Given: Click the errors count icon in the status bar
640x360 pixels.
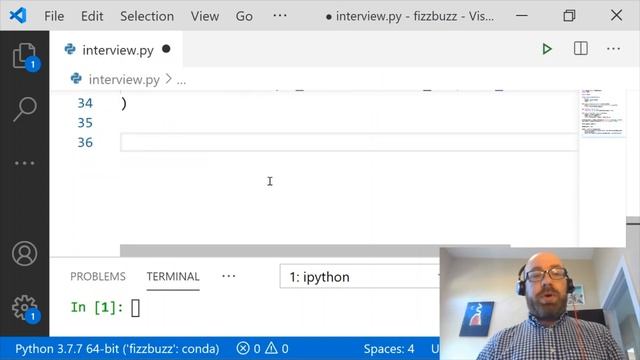Looking at the screenshot, I should click(x=243, y=349).
